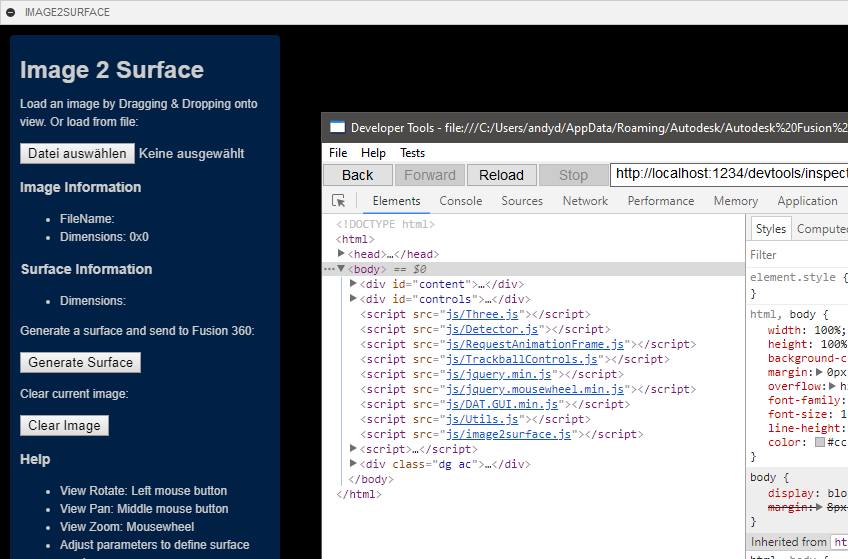
Task: Expand the div class dg ac node
Action: (x=353, y=463)
